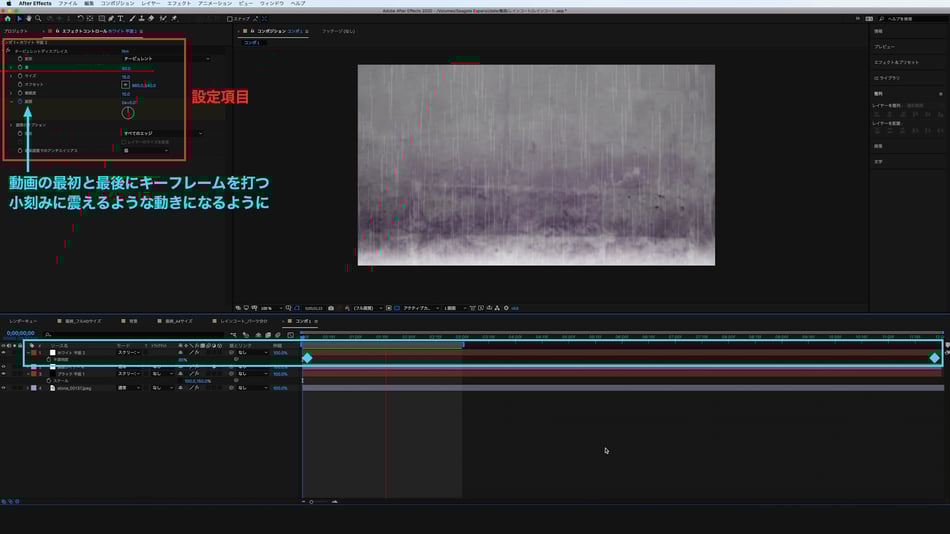Viewport: 950px width, 534px height.
Task: Click the evolution angle dial
Action: click(128, 113)
